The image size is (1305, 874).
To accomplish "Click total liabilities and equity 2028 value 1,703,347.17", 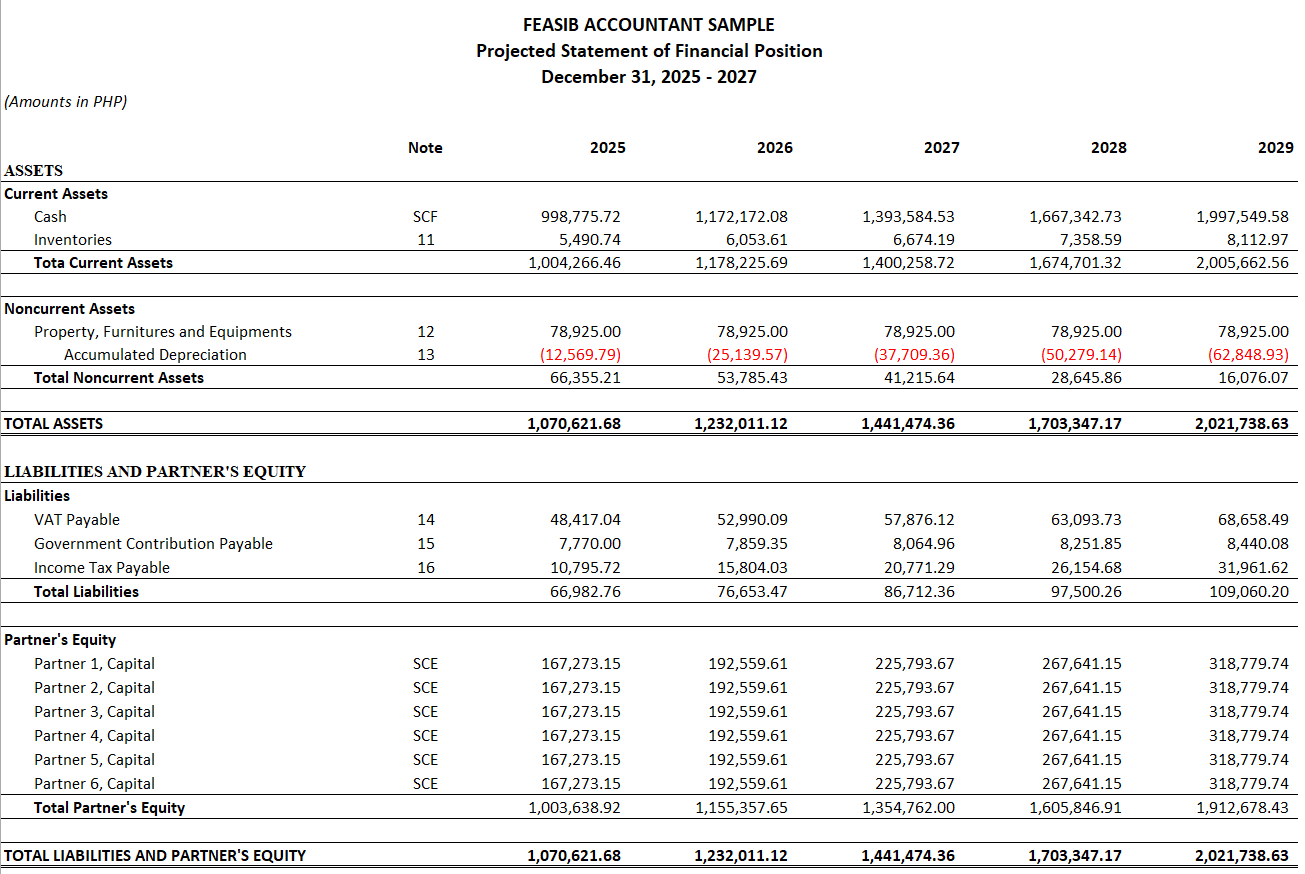I will [1075, 855].
